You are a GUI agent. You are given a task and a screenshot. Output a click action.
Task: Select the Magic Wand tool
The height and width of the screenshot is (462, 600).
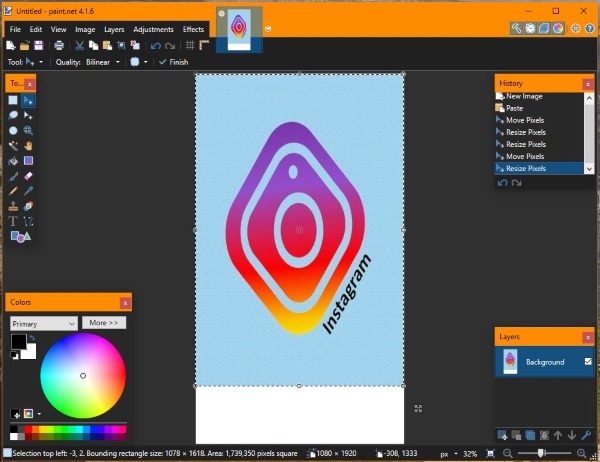click(13, 145)
